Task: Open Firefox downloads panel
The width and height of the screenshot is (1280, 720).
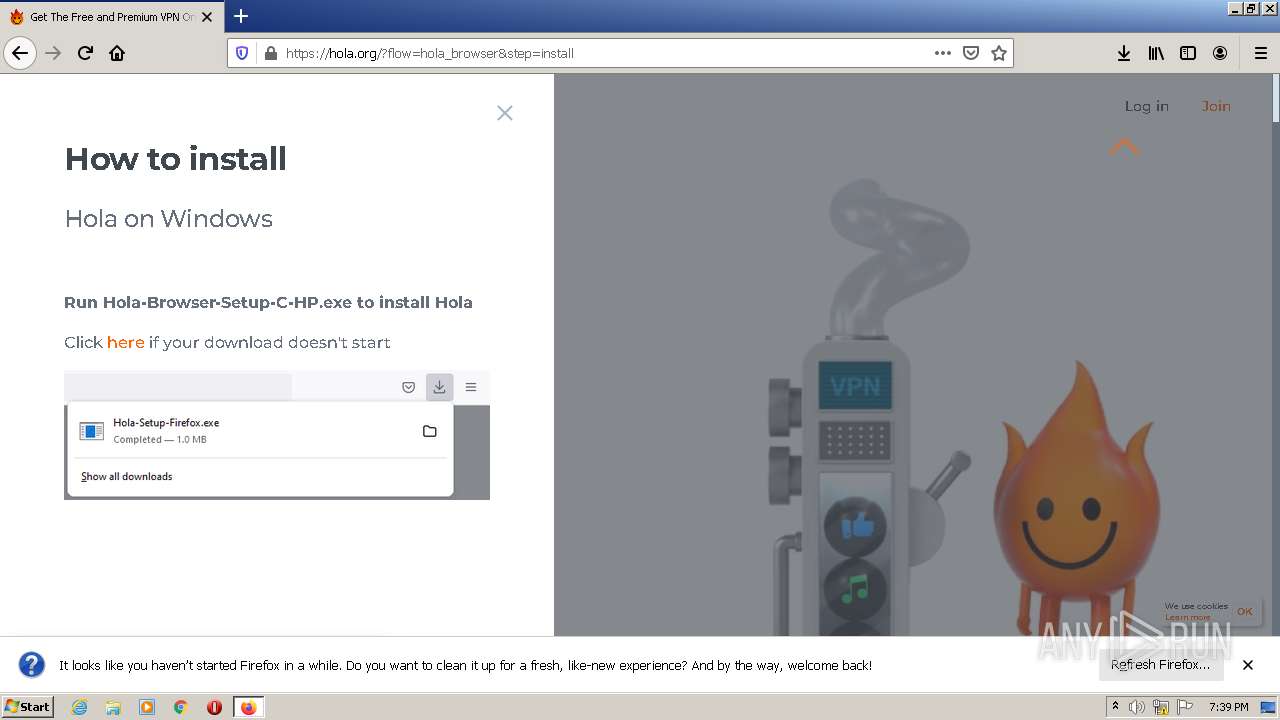Action: [1124, 53]
